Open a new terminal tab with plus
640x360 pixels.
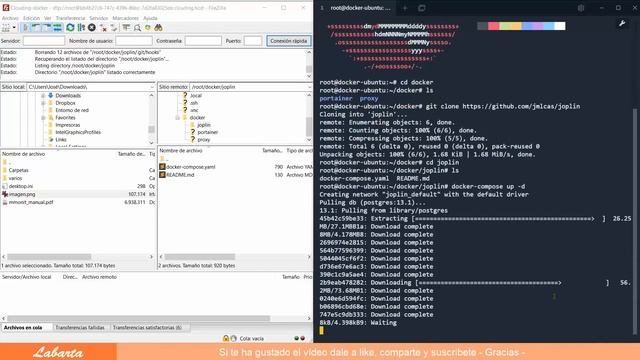[405, 8]
